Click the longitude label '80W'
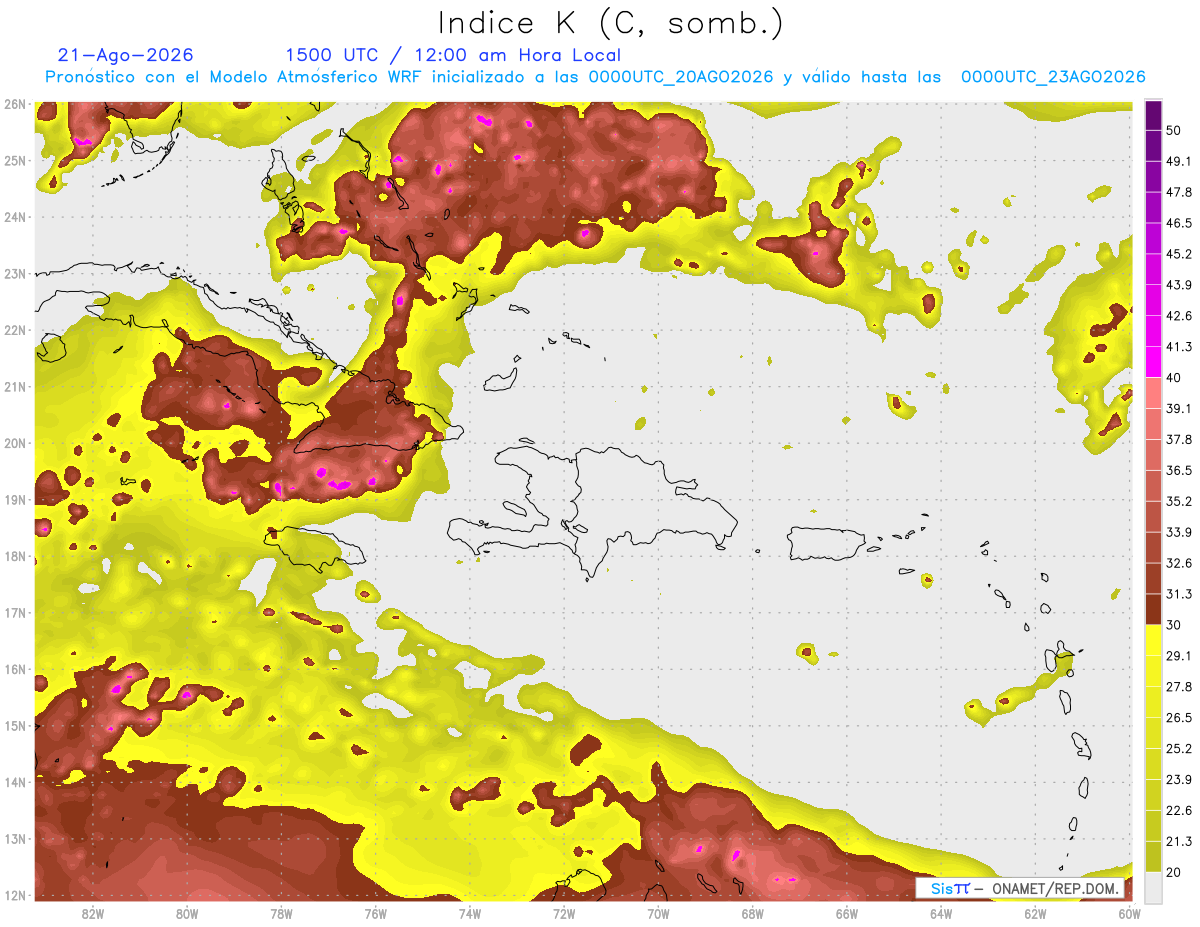1200x927 pixels. (x=187, y=913)
